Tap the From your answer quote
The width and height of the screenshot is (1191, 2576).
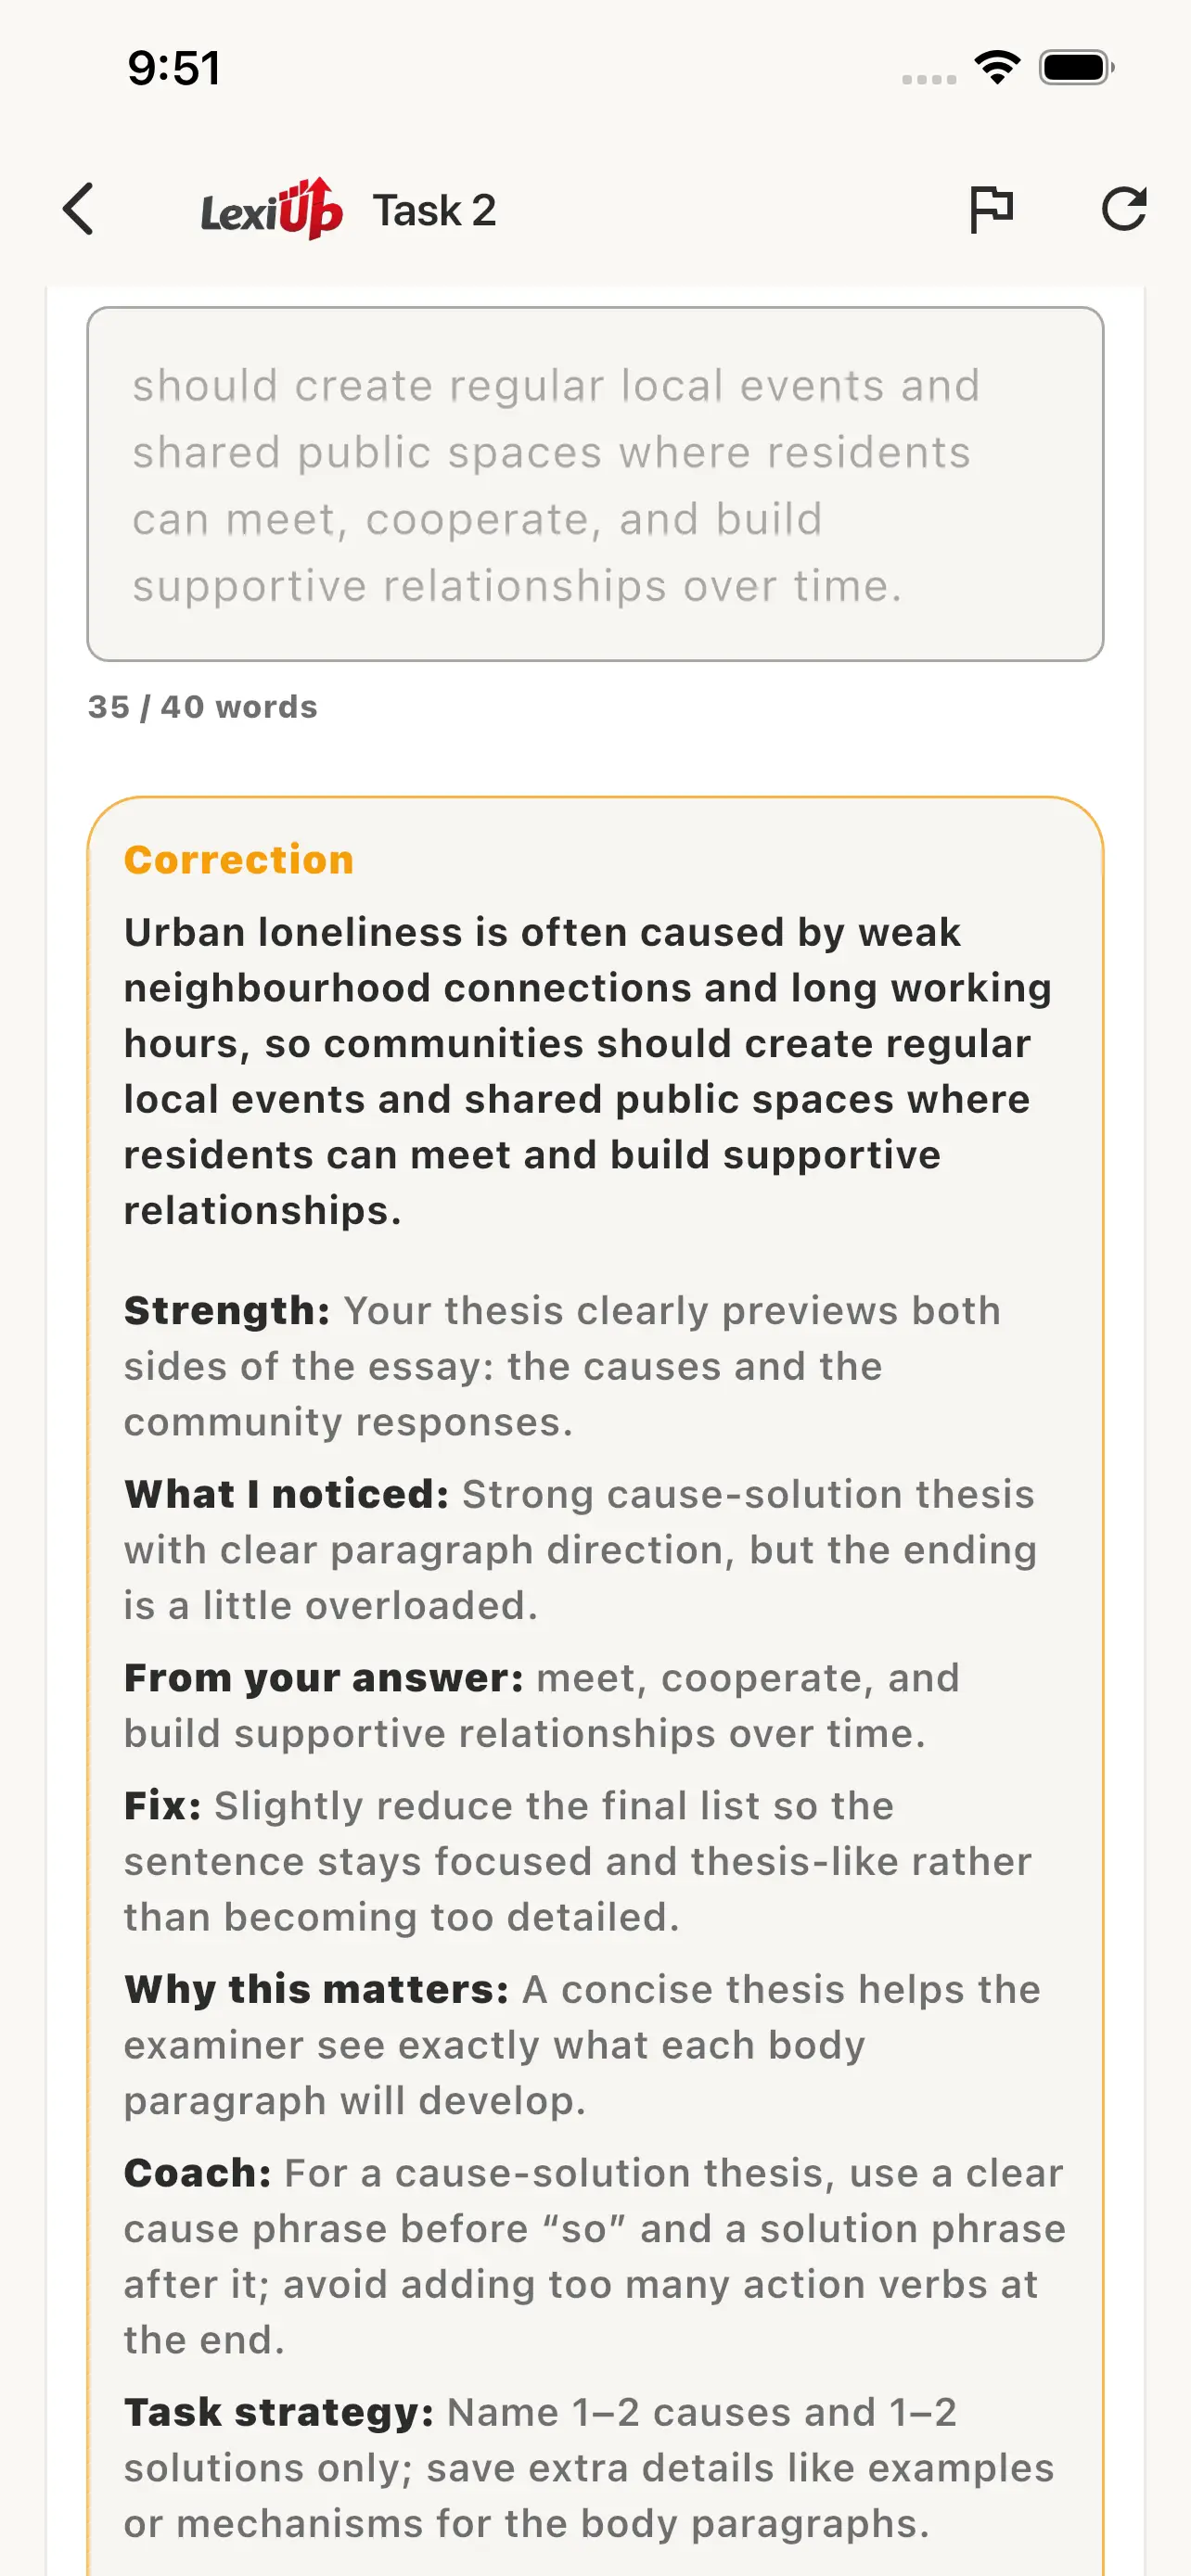click(541, 1705)
